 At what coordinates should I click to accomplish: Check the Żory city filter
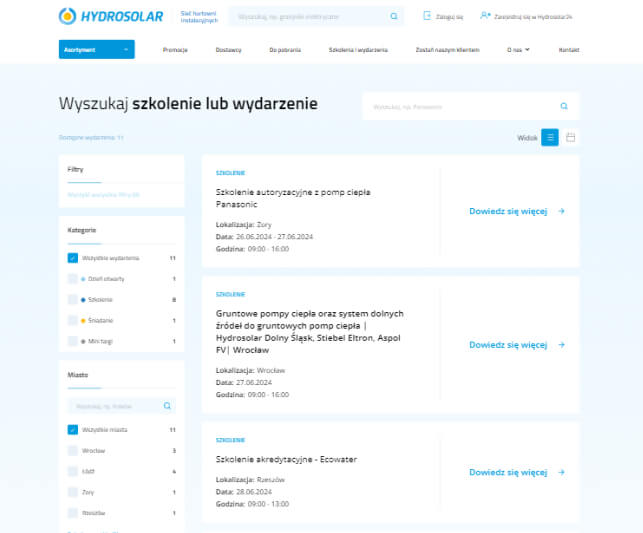click(73, 492)
